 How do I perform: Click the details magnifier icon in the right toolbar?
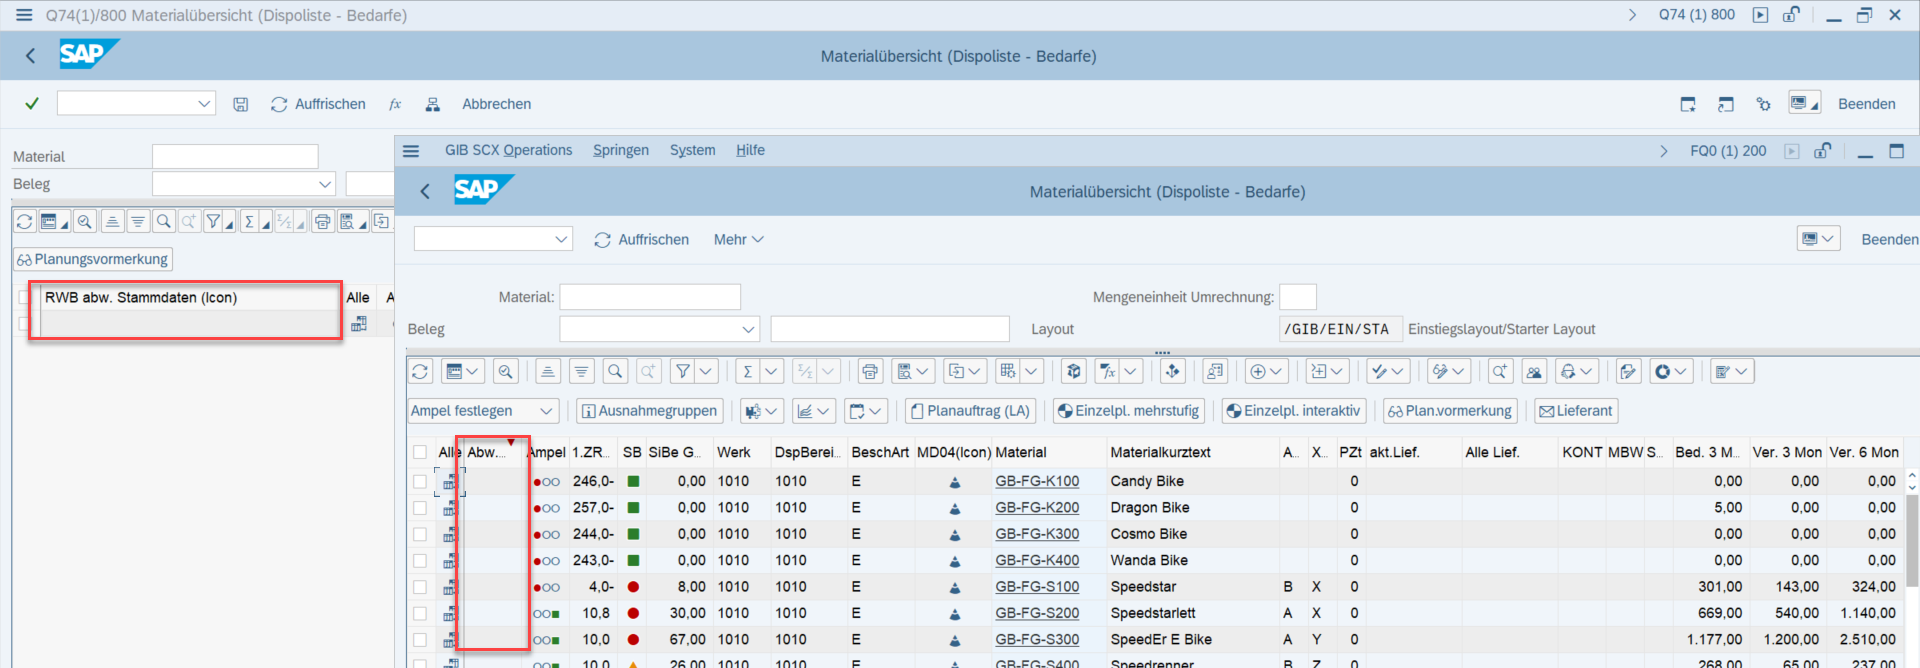(506, 372)
